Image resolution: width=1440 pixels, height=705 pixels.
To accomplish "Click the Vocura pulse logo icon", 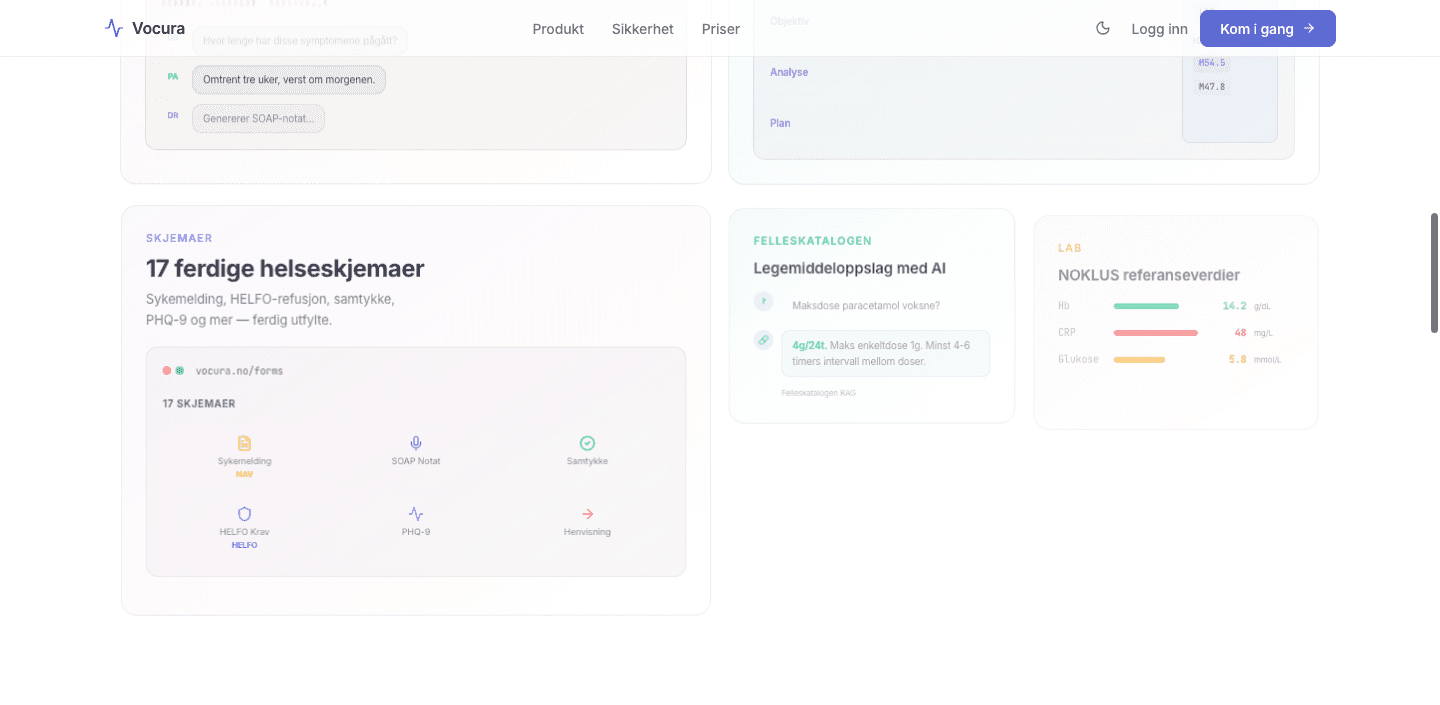I will [114, 28].
